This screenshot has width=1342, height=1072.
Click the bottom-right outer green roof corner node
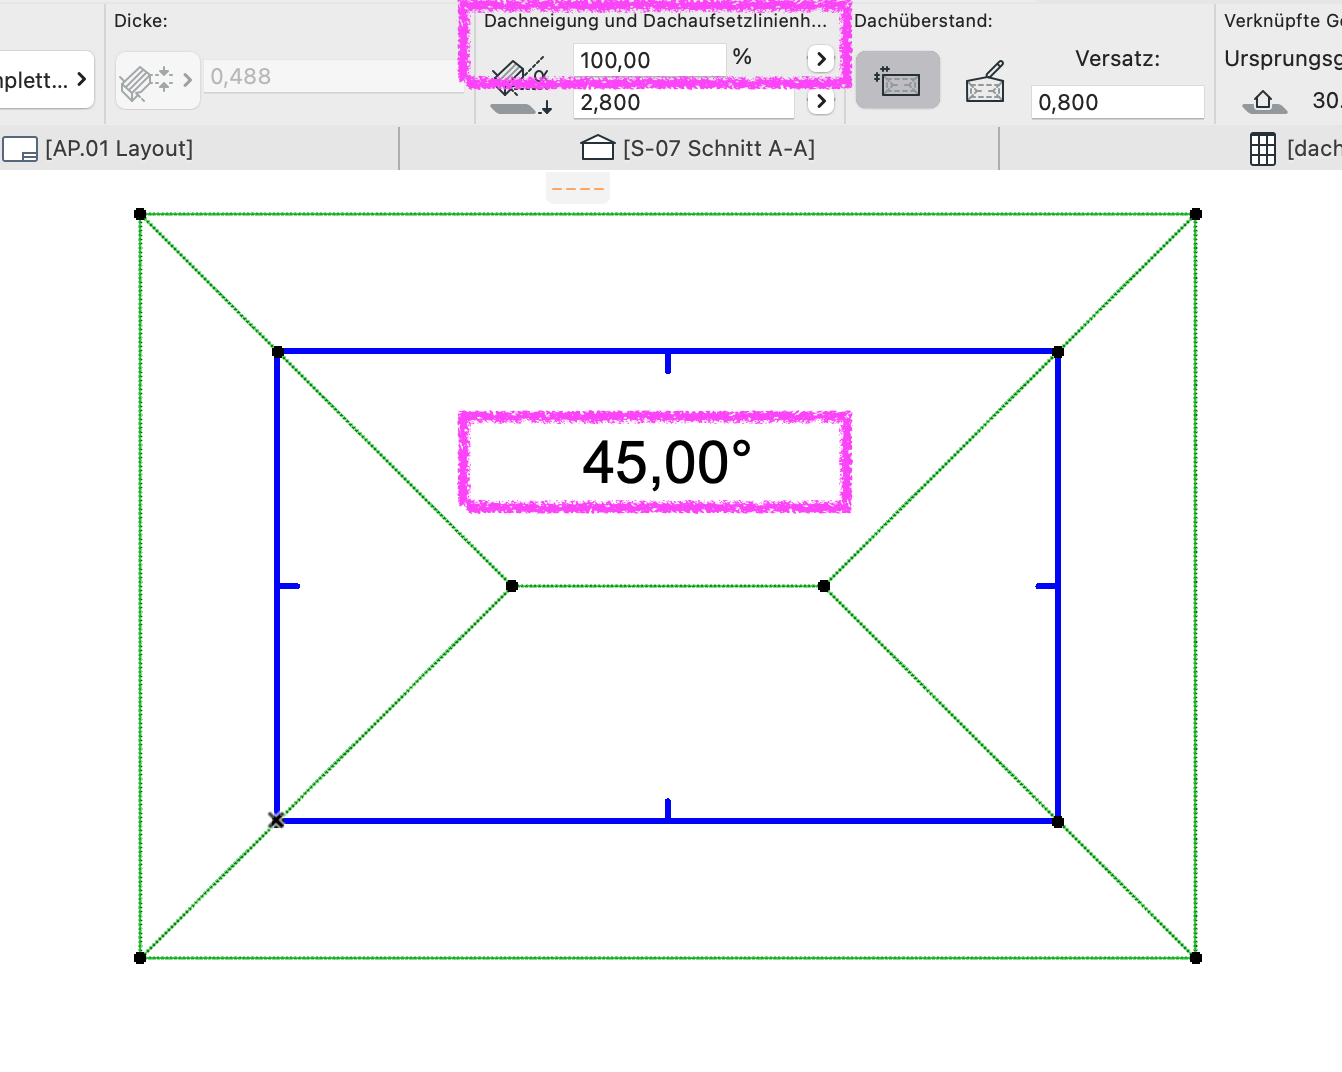coord(1196,958)
